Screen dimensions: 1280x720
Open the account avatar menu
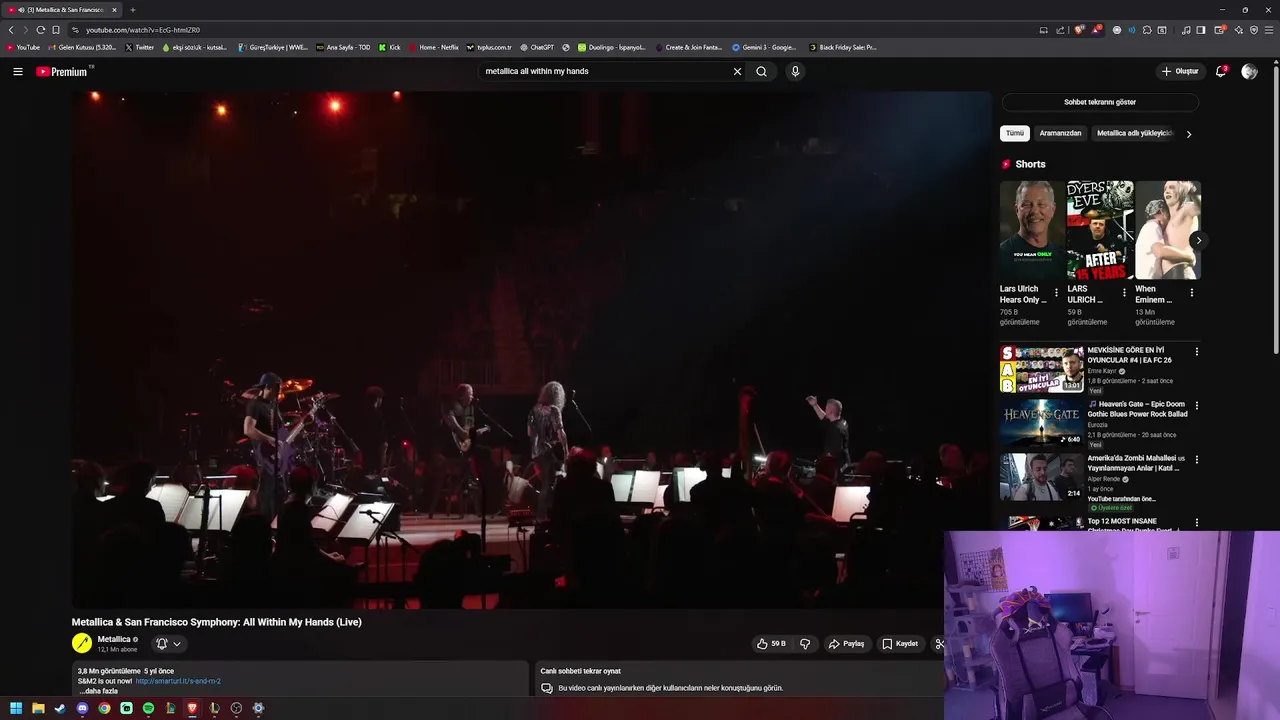[1249, 72]
